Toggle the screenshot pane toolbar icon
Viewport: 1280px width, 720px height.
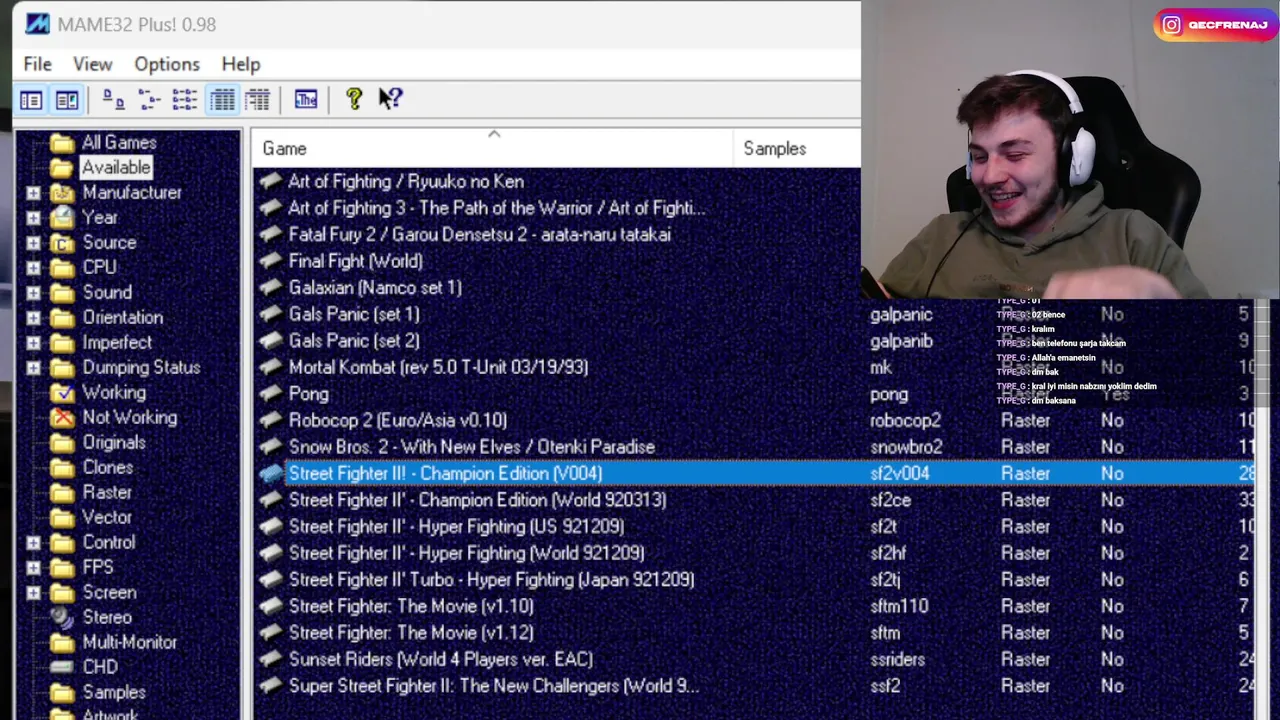[x=67, y=99]
